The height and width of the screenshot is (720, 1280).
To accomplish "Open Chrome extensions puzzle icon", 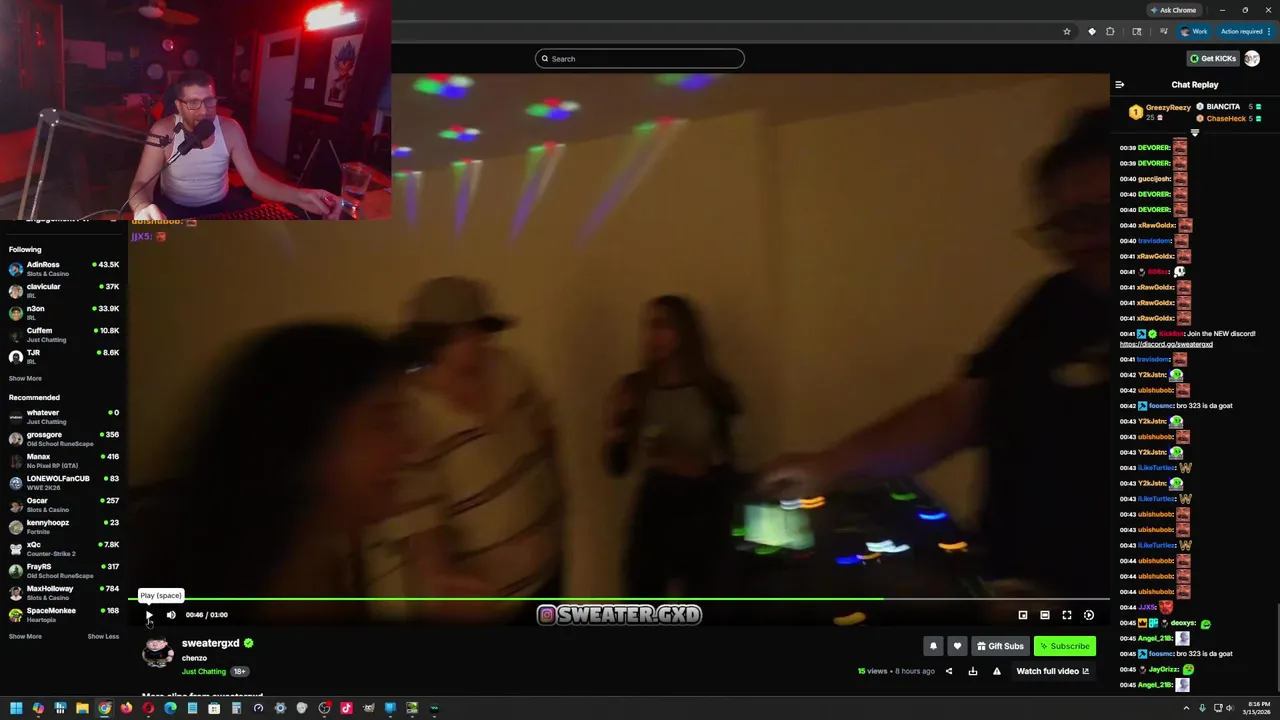I will pyautogui.click(x=1110, y=31).
